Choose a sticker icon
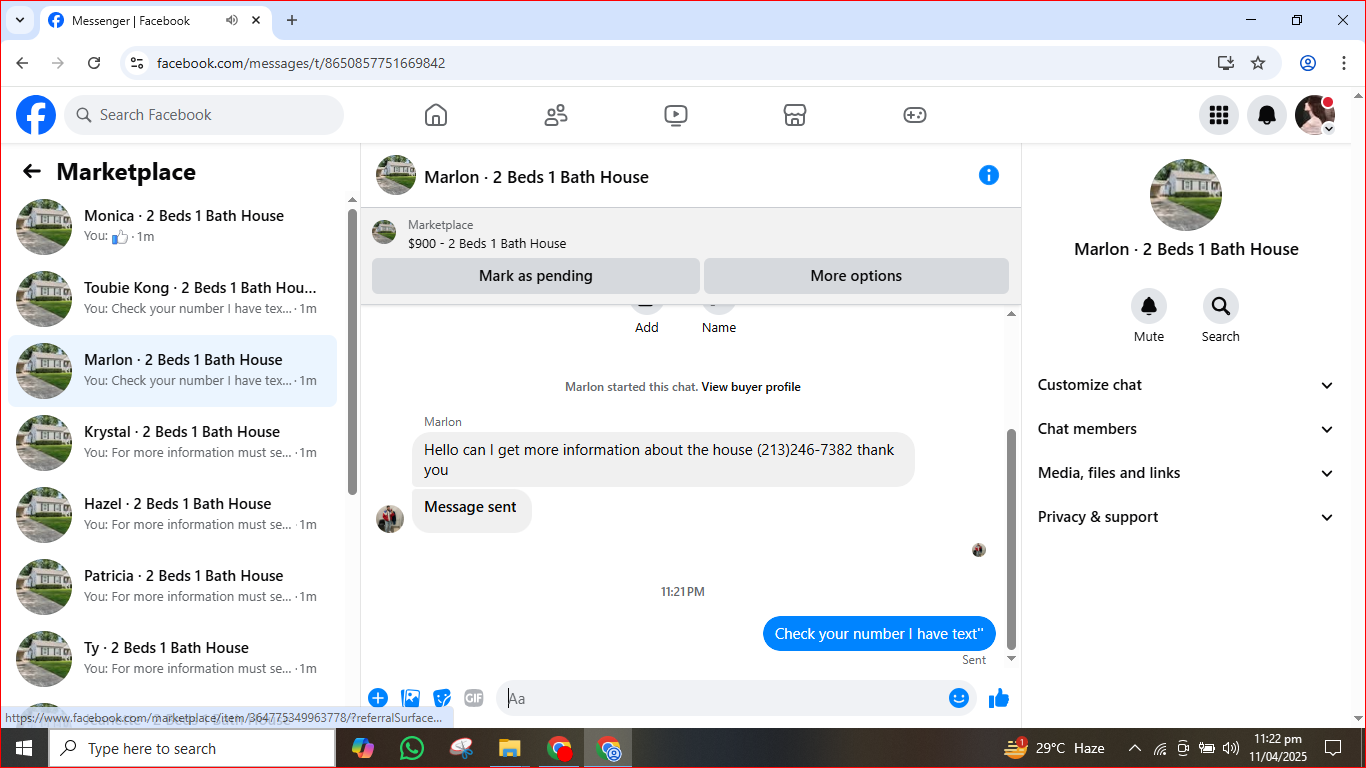This screenshot has height=768, width=1366. tap(442, 698)
